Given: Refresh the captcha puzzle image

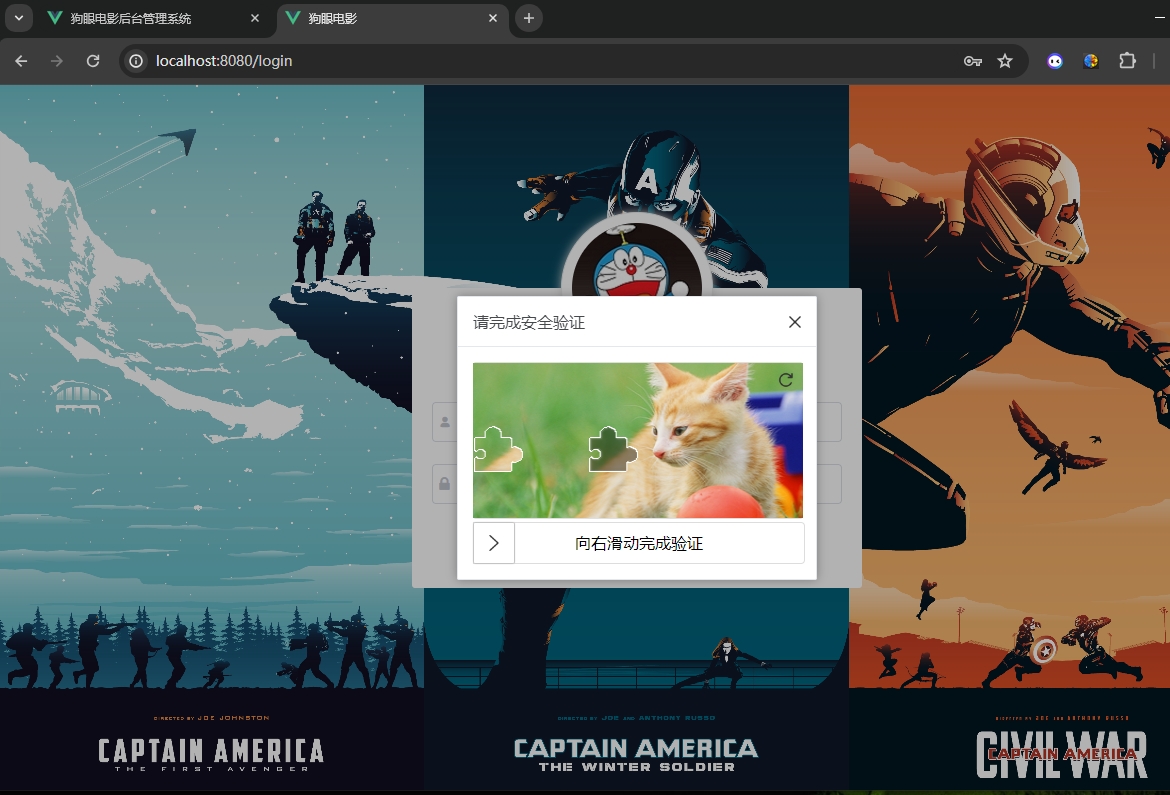Looking at the screenshot, I should tap(786, 380).
